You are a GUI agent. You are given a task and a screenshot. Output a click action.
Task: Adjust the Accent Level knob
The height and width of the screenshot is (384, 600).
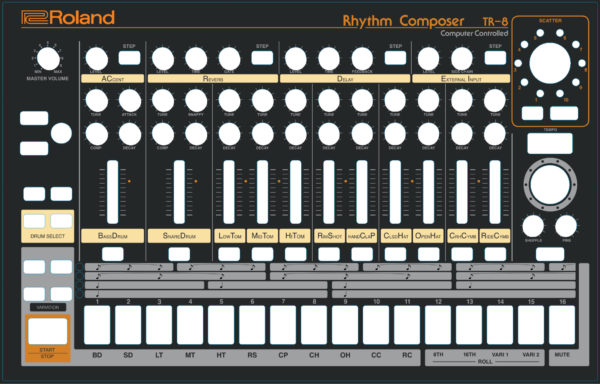[96, 59]
